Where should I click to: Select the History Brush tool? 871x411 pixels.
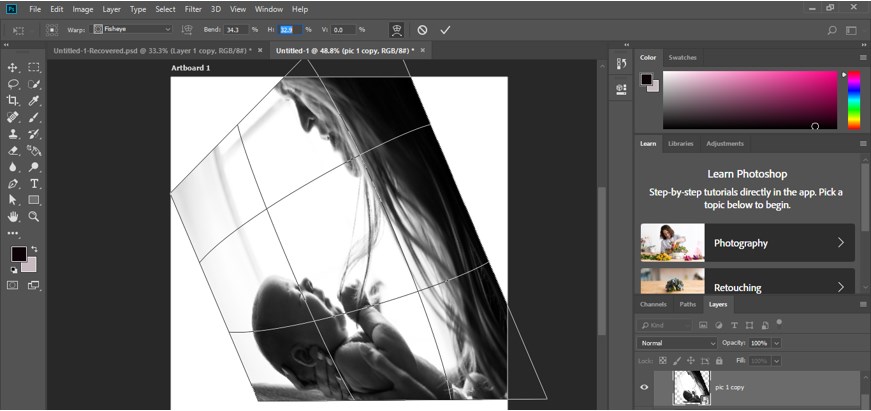pyautogui.click(x=34, y=134)
